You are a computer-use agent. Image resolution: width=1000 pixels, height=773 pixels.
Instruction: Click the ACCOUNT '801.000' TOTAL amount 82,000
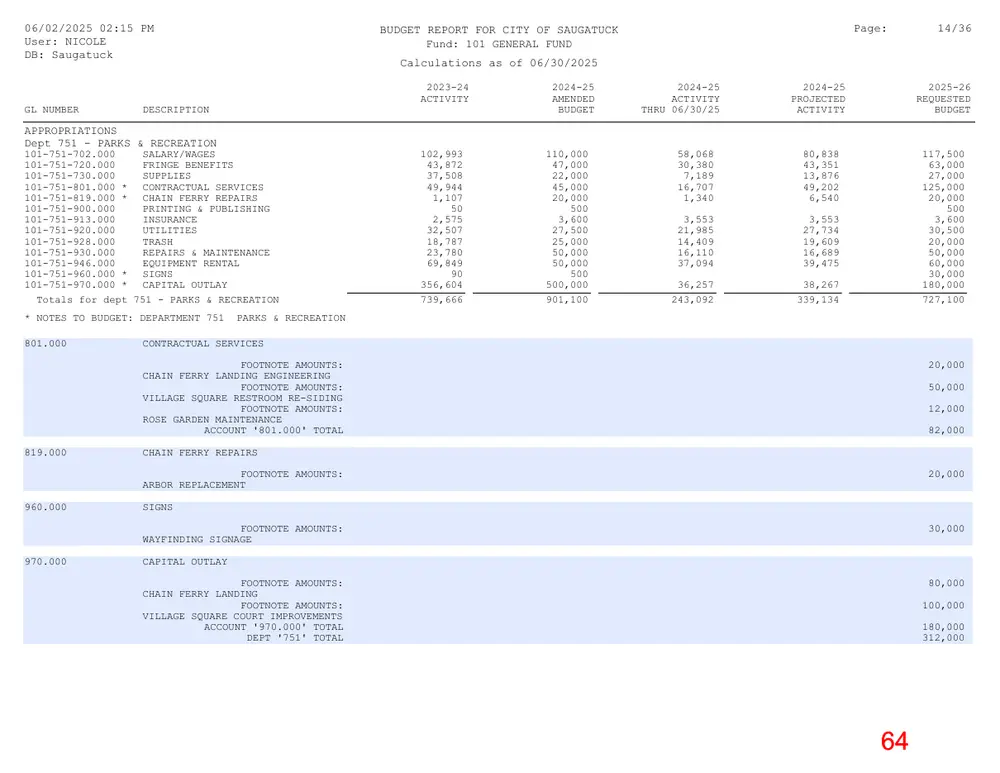tap(946, 431)
